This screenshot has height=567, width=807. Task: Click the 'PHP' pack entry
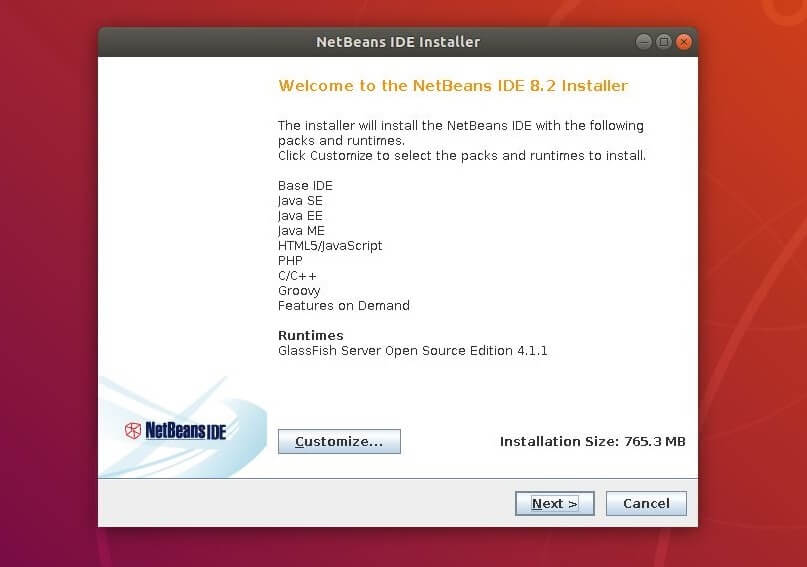[290, 260]
